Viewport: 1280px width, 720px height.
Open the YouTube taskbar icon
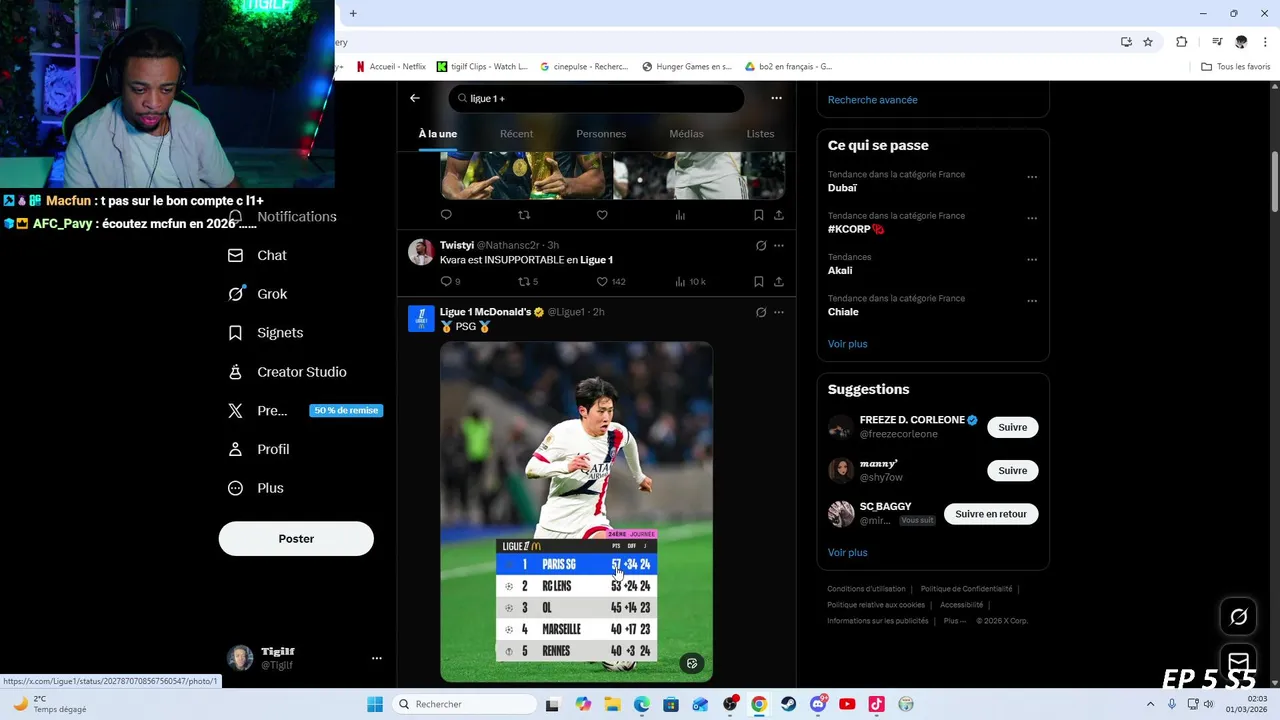coord(847,704)
